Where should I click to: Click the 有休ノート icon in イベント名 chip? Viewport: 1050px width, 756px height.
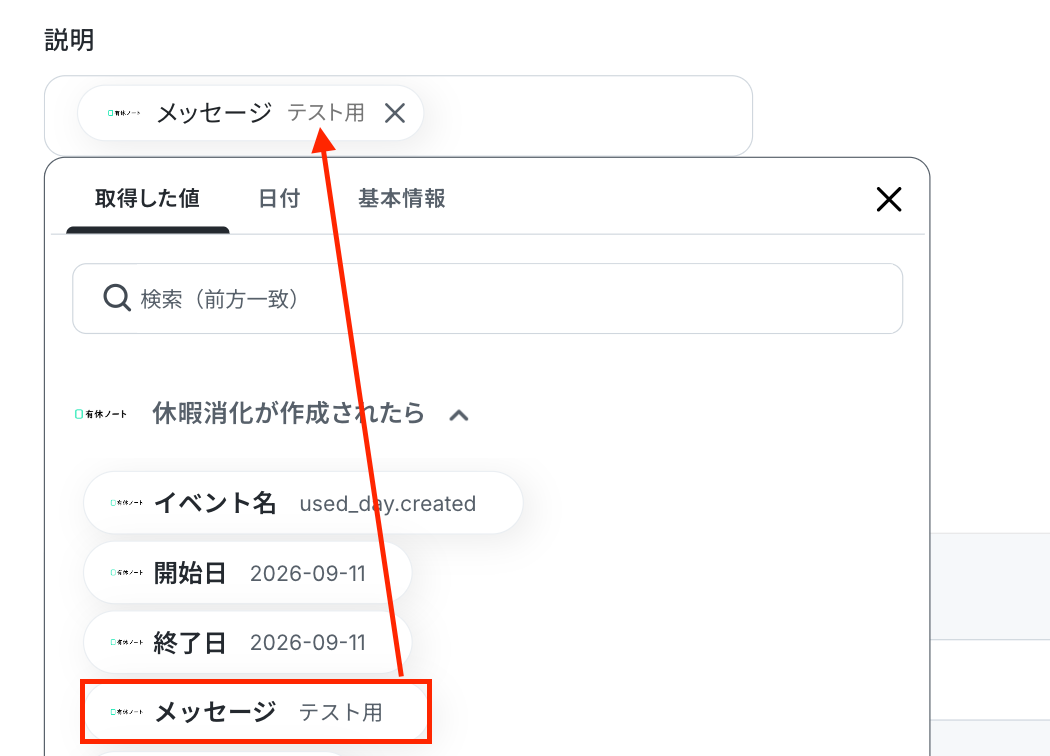[127, 502]
